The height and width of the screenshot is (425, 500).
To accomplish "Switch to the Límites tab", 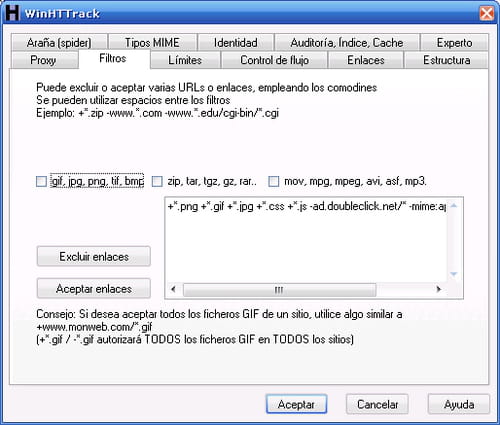I will click(185, 60).
